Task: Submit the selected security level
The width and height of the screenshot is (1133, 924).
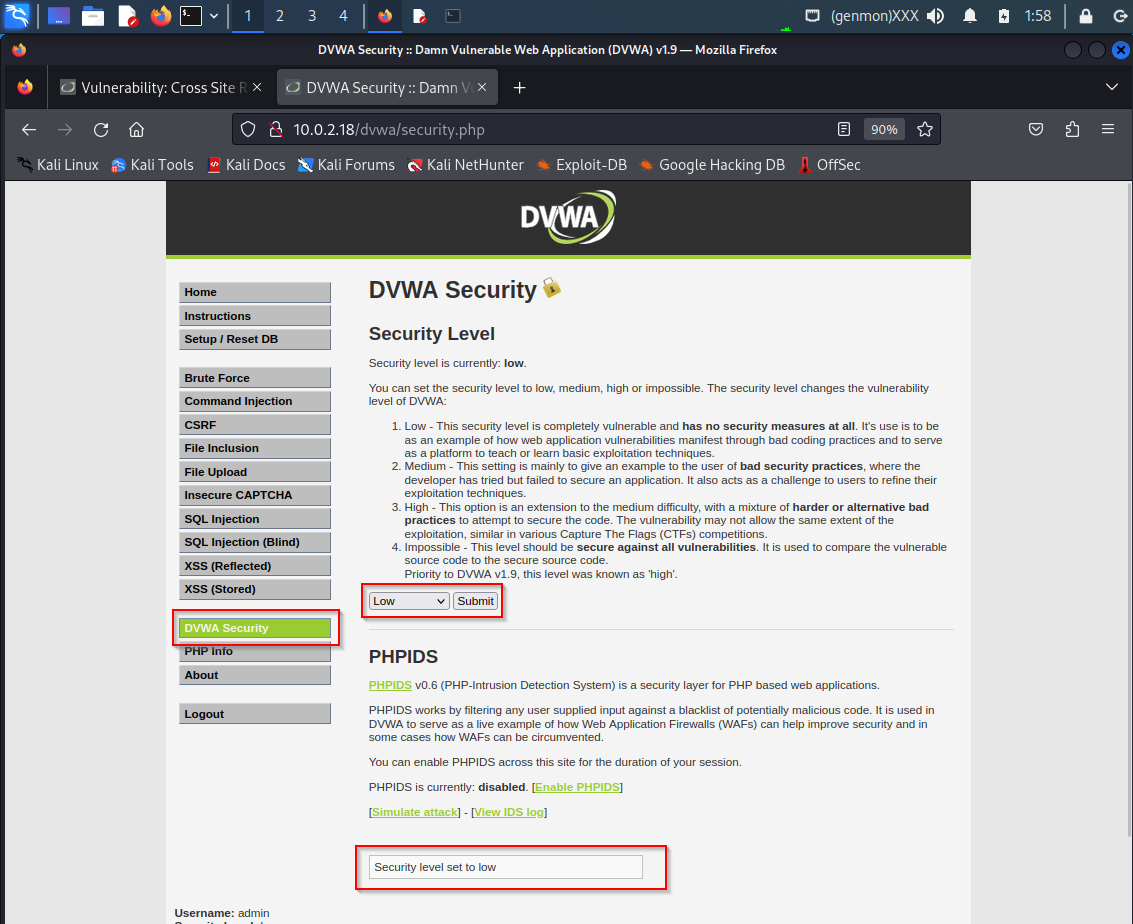Action: point(475,601)
